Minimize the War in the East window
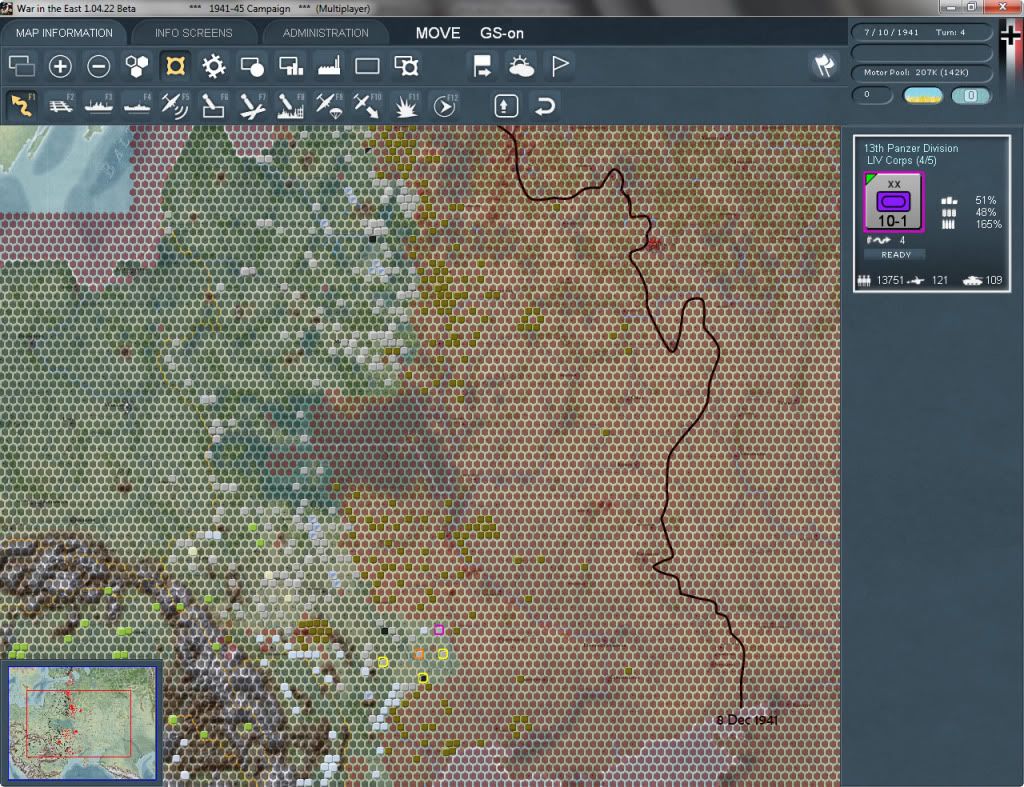 click(x=950, y=7)
